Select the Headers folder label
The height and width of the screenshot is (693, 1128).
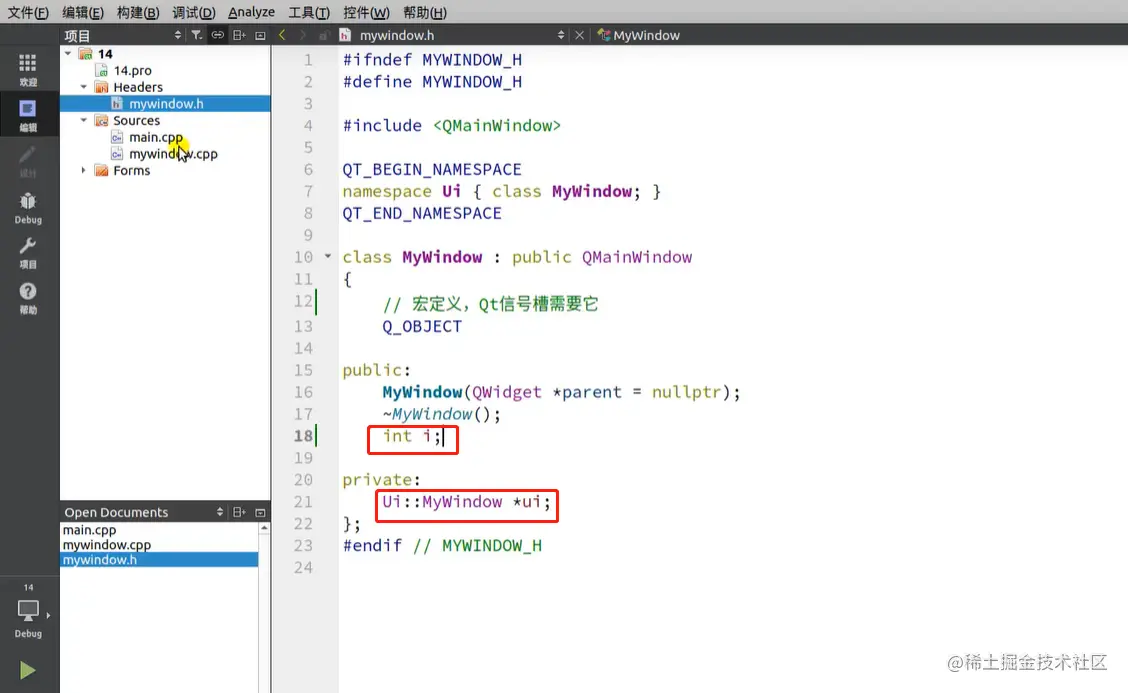coord(137,86)
